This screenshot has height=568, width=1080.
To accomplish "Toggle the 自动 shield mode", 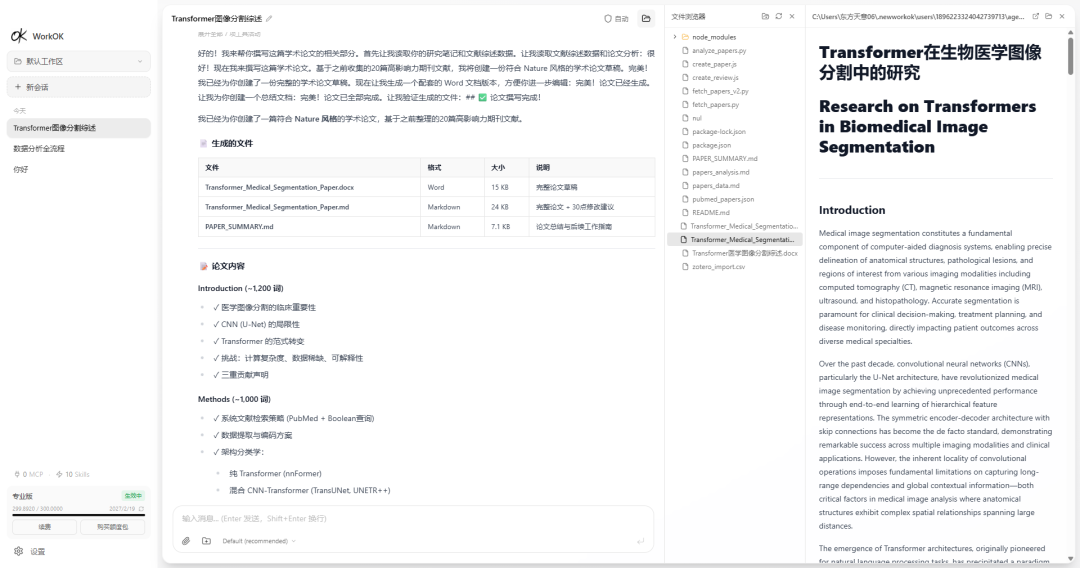I will tap(616, 19).
